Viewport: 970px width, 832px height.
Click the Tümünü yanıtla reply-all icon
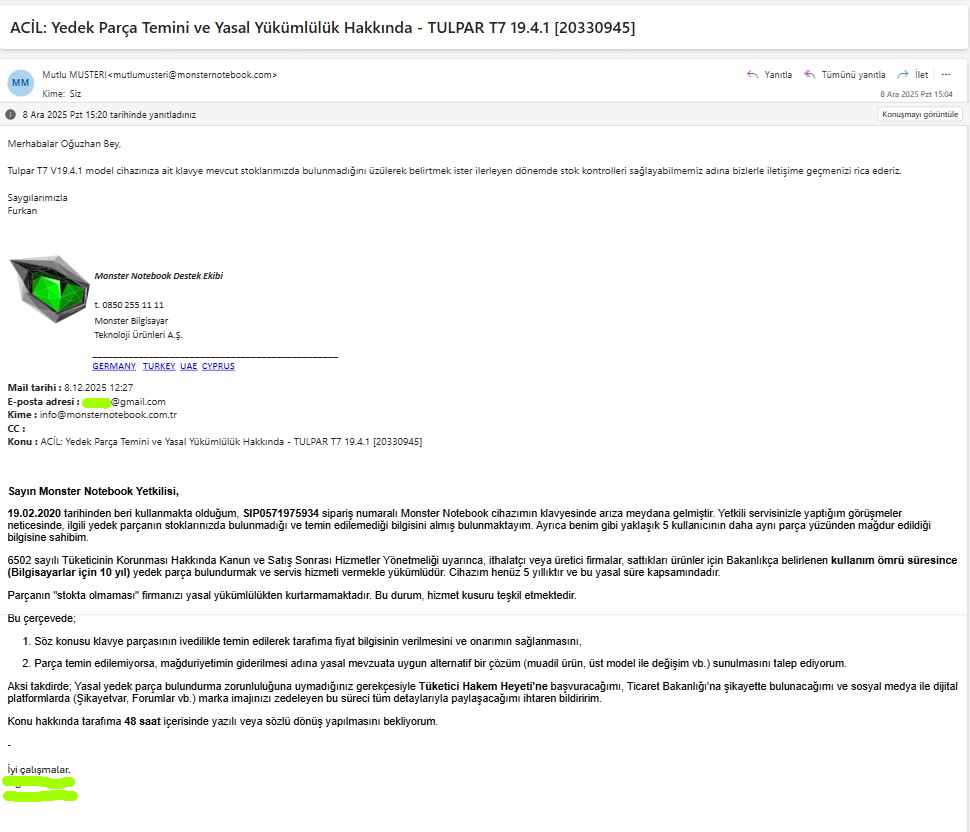coord(809,74)
